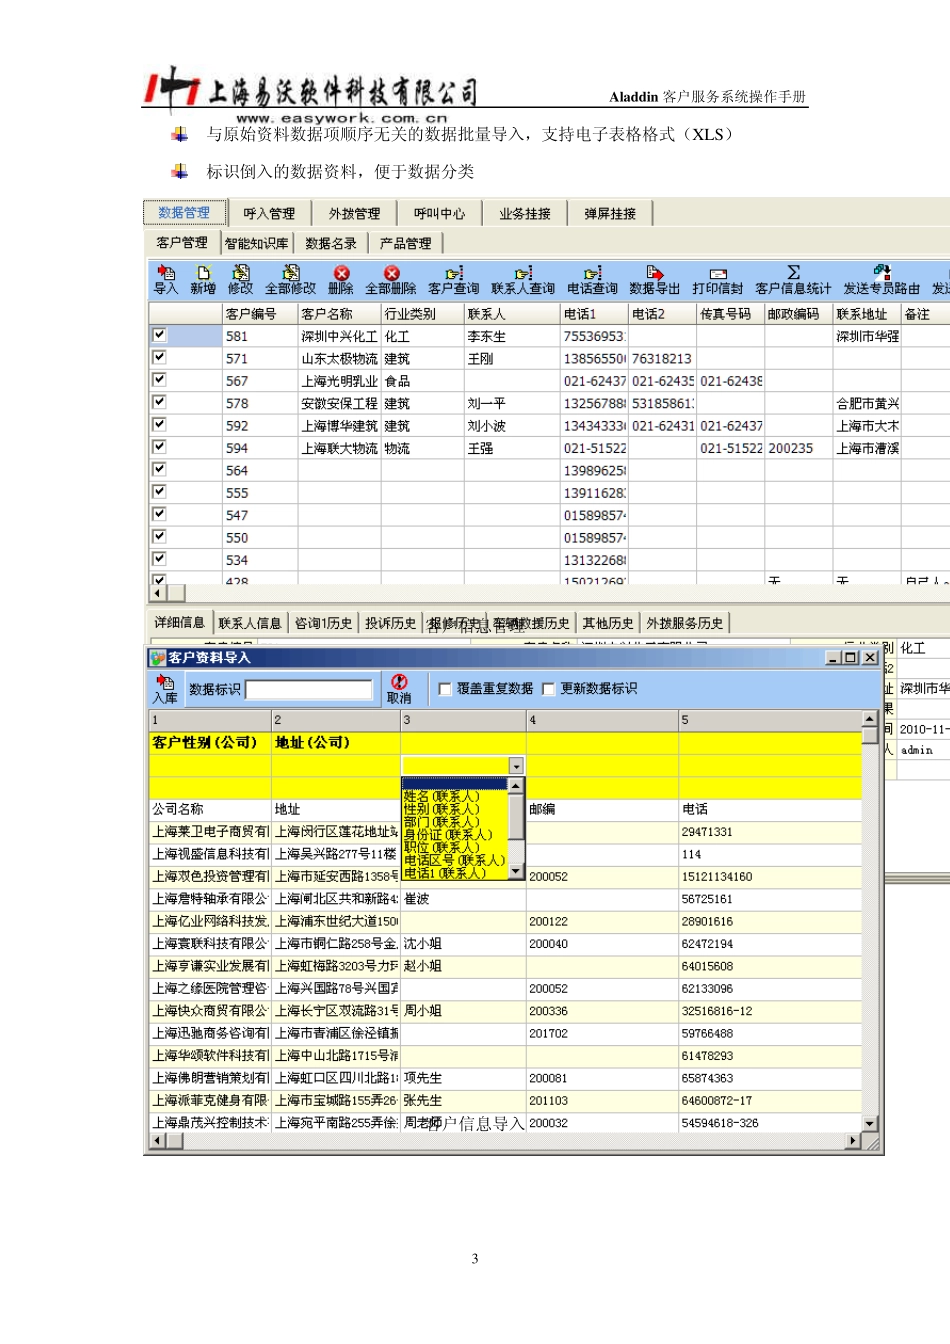
Task: Click scroll-down arrow of field dropdown list
Action: pos(516,871)
